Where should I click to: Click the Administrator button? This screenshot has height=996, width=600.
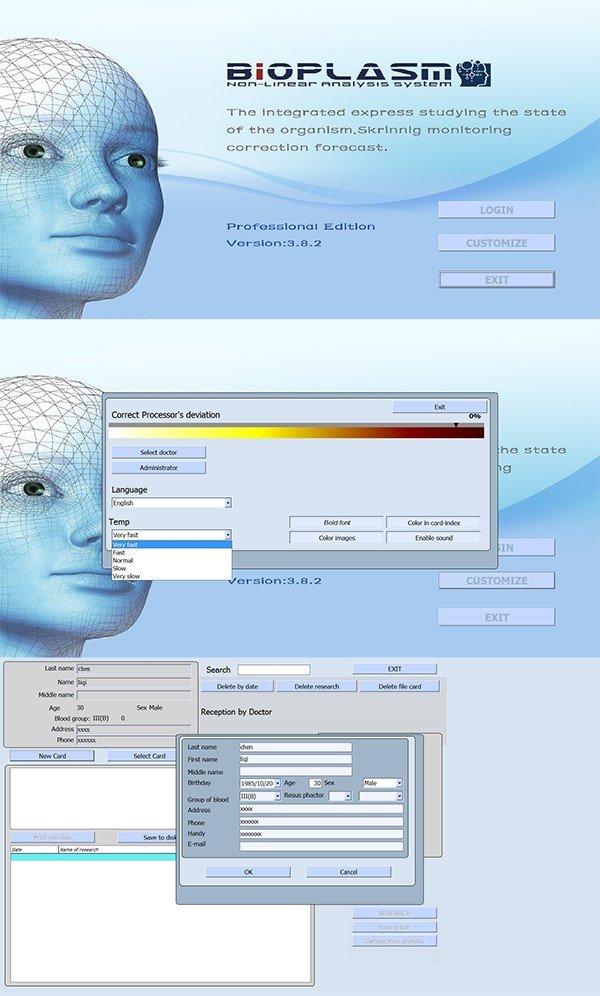(159, 468)
